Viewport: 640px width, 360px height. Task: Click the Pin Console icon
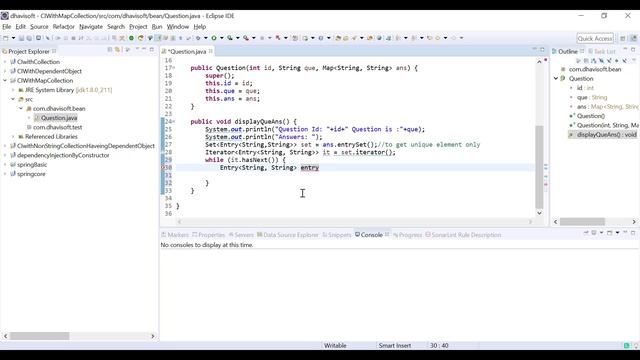coord(586,233)
